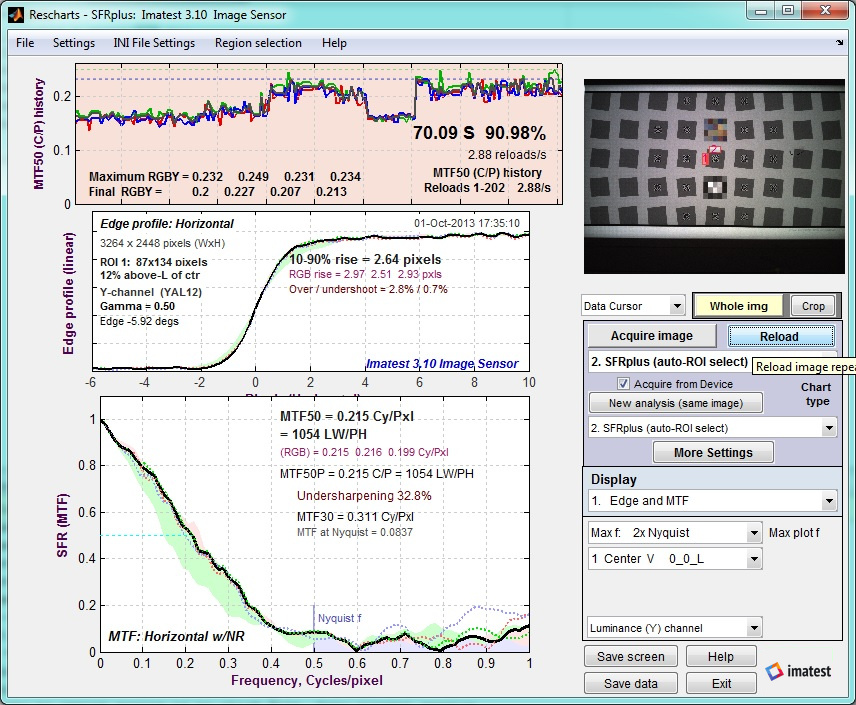
Task: Select the Whole img toggle button
Action: (738, 306)
